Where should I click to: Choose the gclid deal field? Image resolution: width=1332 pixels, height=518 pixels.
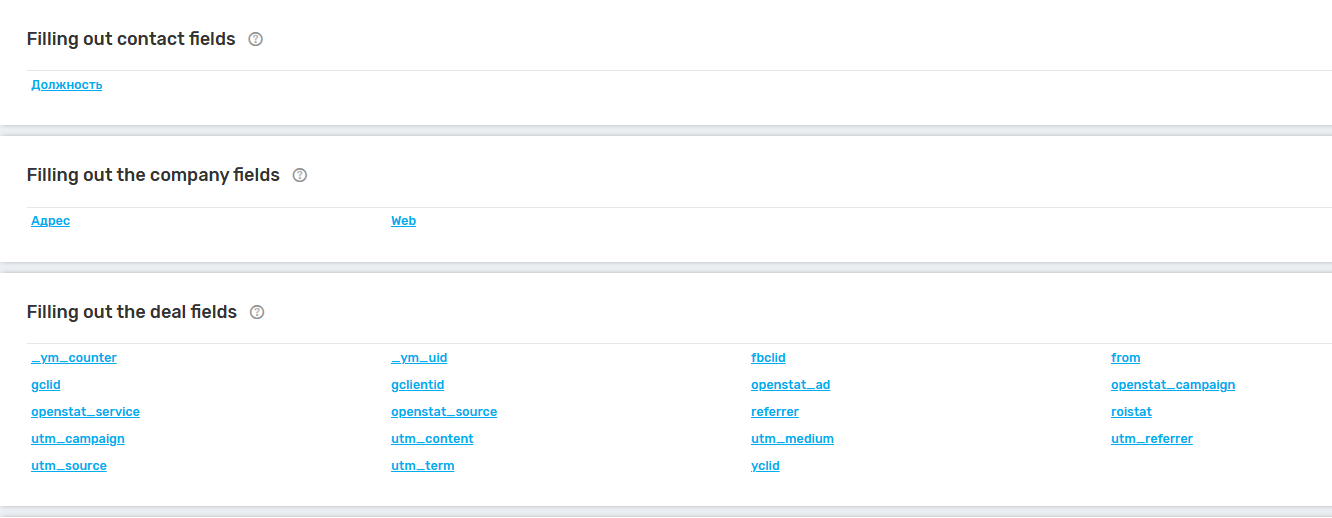[46, 385]
